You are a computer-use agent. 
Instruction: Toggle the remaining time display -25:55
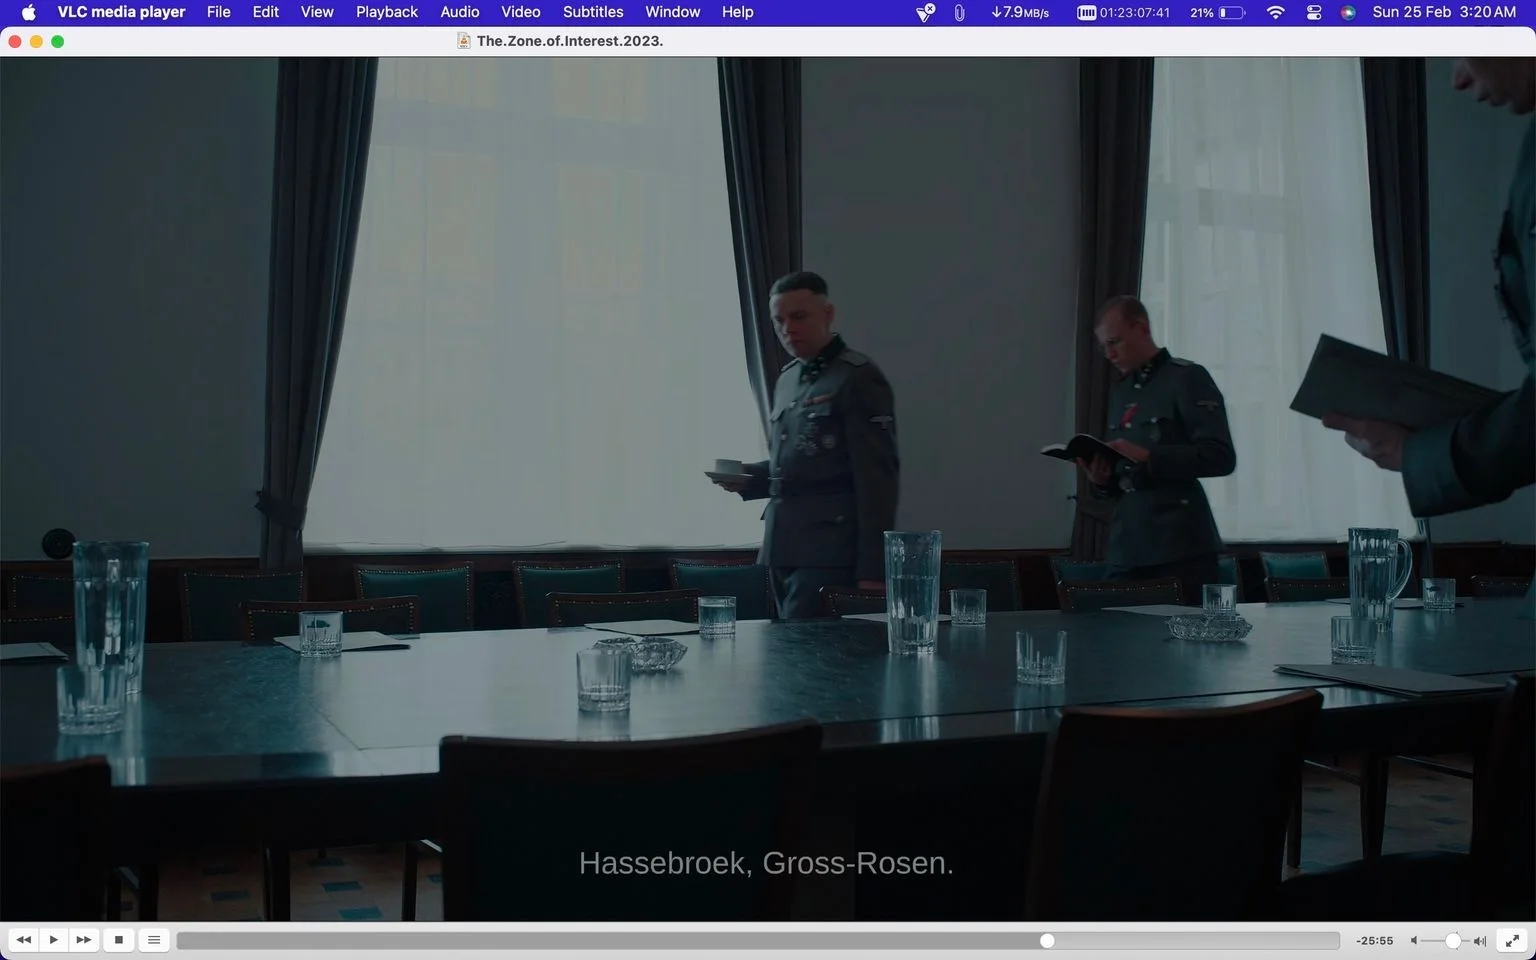[1375, 941]
